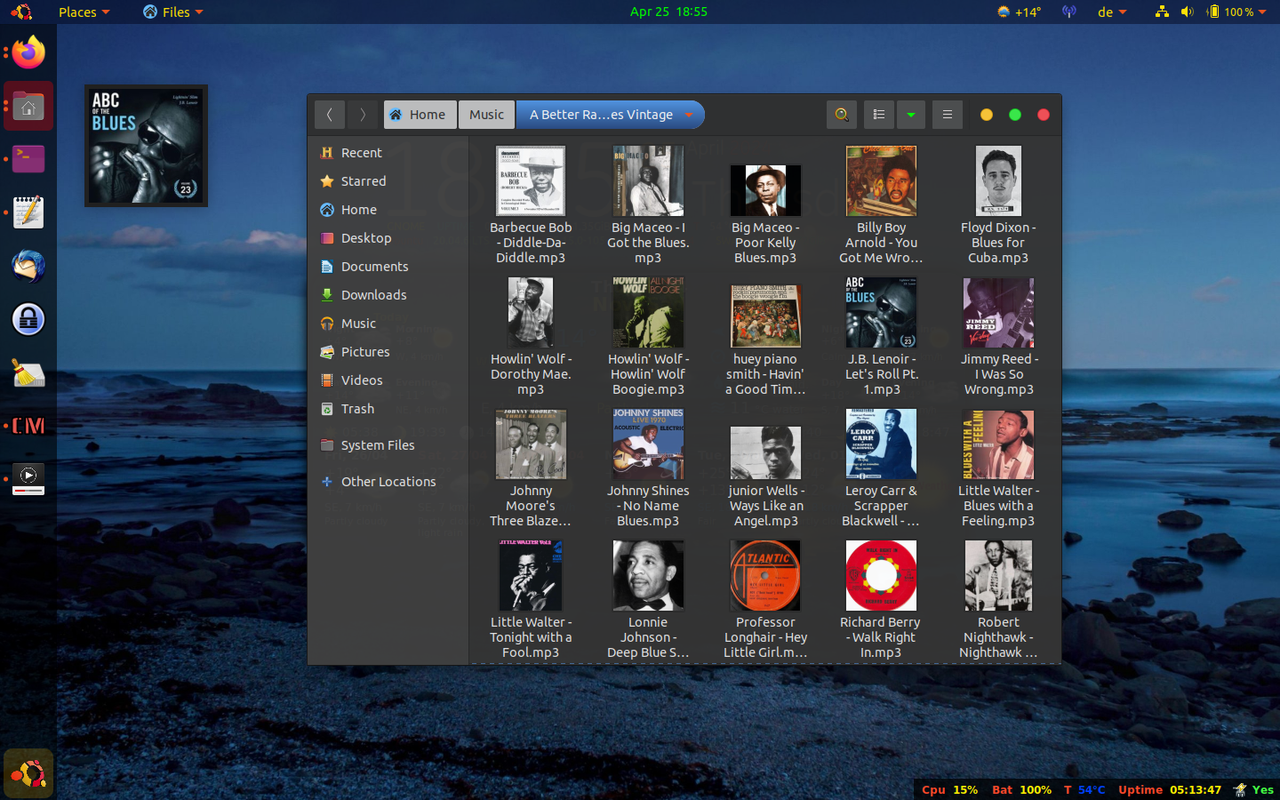
Task: Select the Robert Nighthawk file icon
Action: (x=998, y=576)
